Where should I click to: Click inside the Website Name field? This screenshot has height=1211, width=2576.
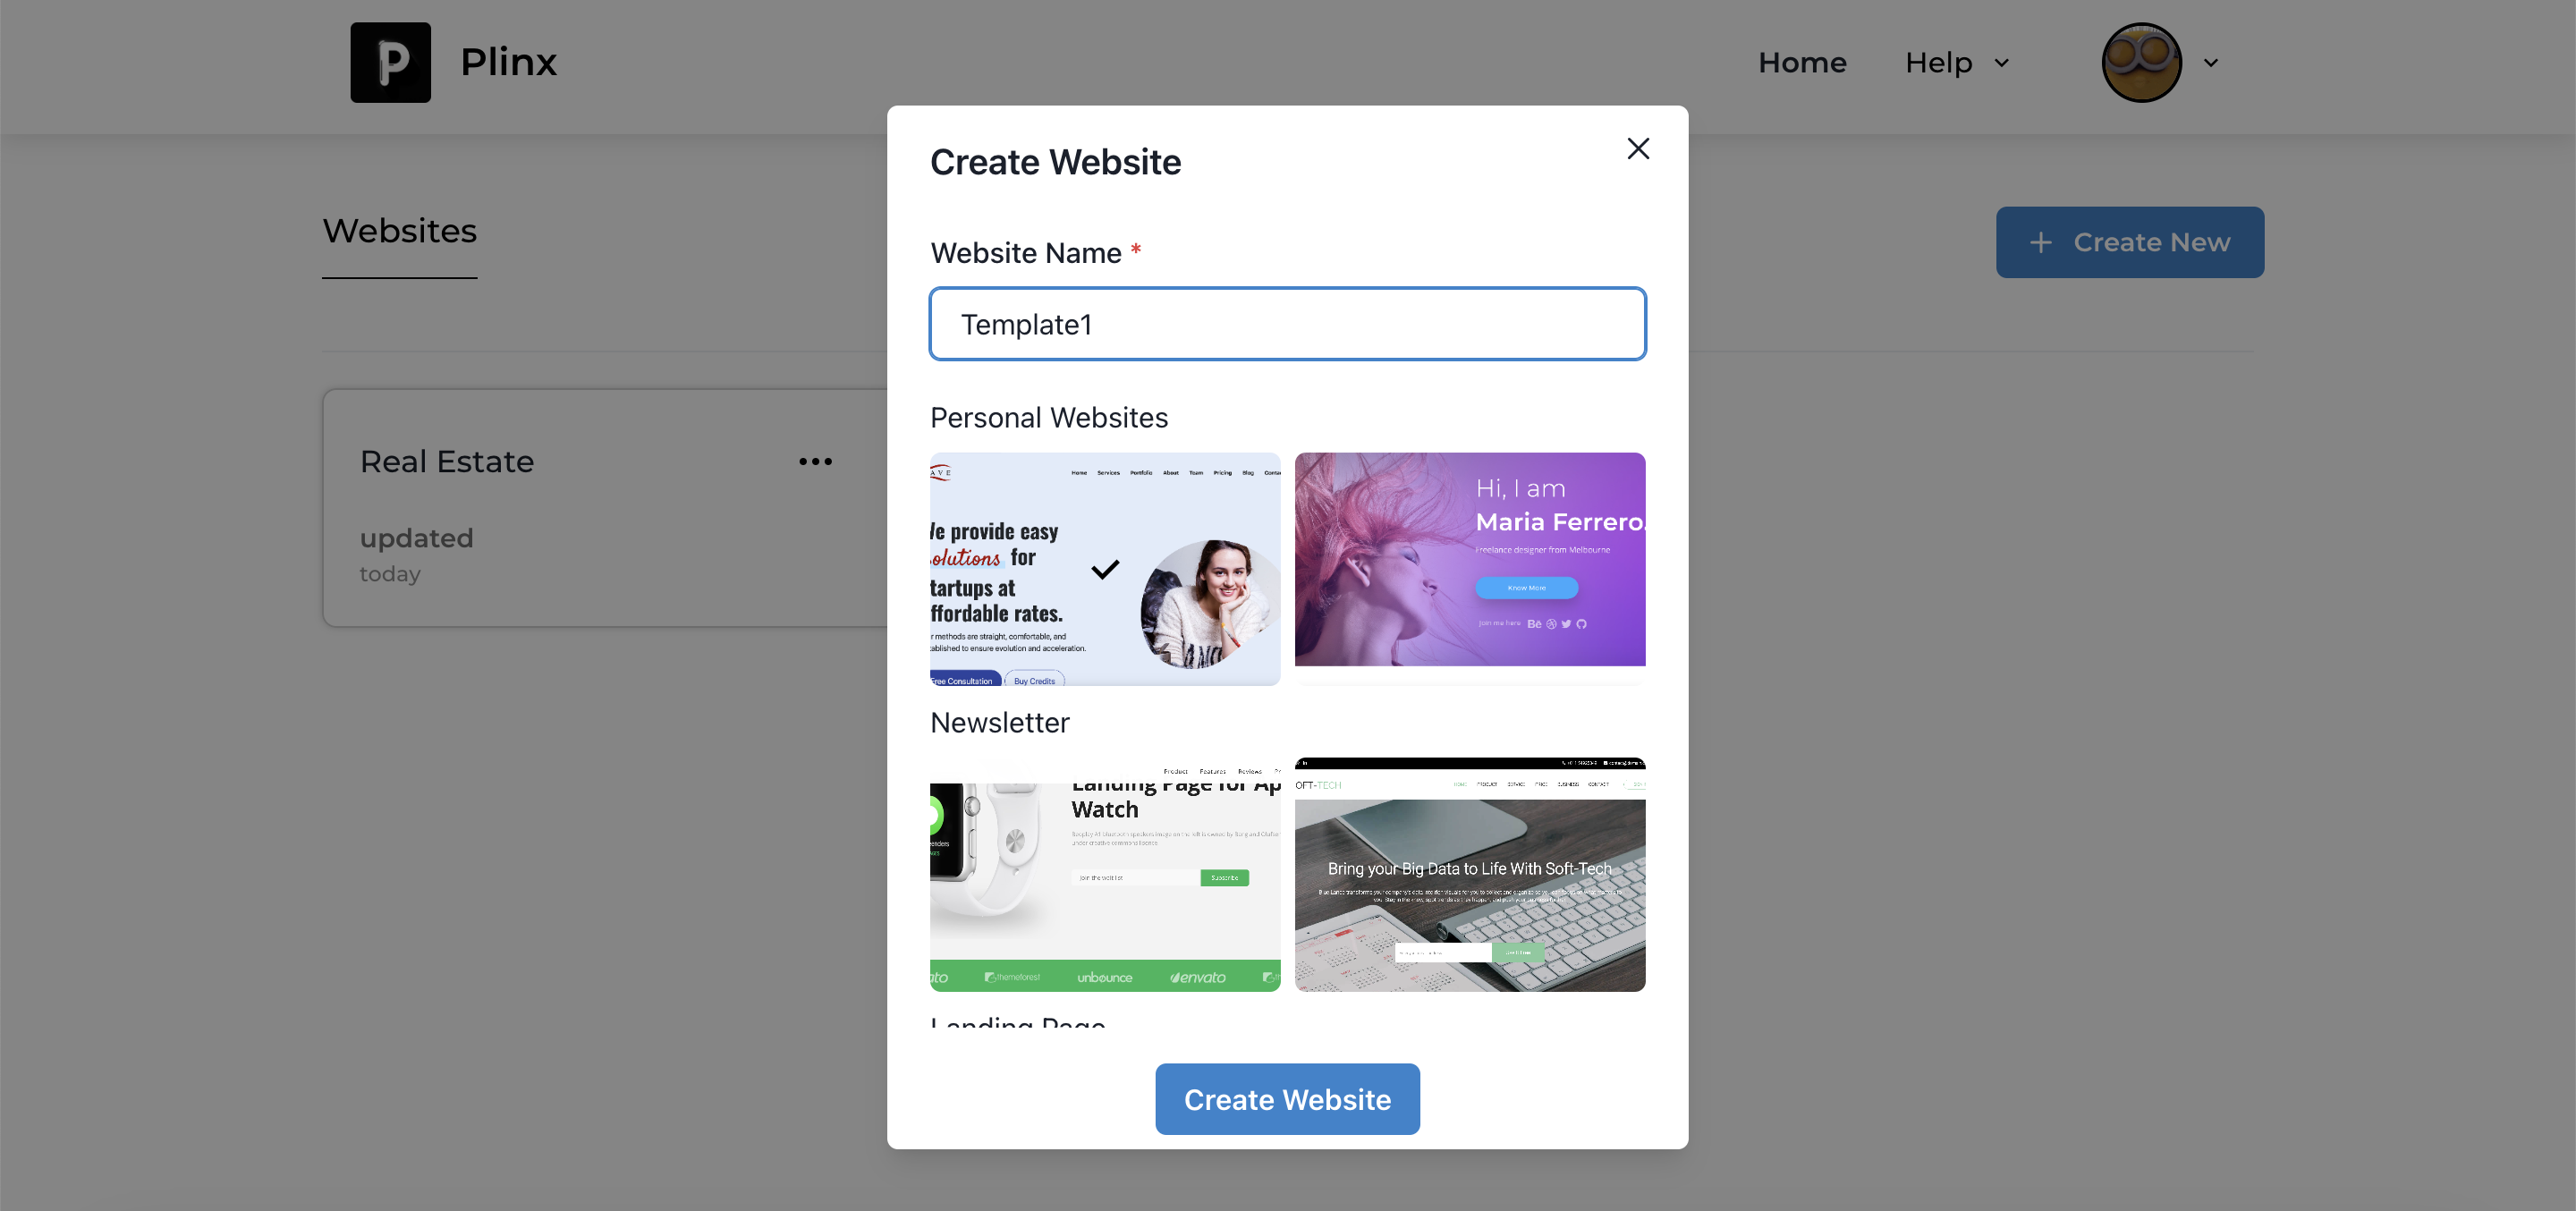[x=1287, y=324]
